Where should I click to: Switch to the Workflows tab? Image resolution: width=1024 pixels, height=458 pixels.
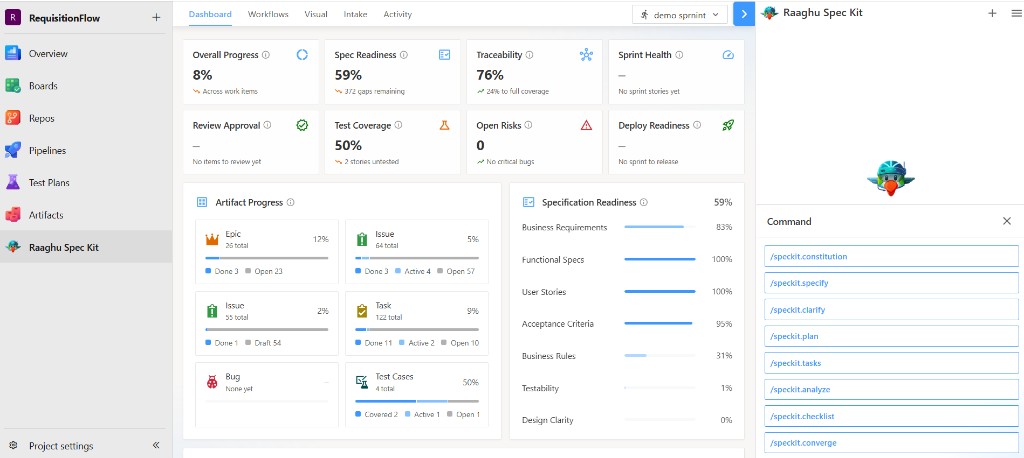coord(268,14)
